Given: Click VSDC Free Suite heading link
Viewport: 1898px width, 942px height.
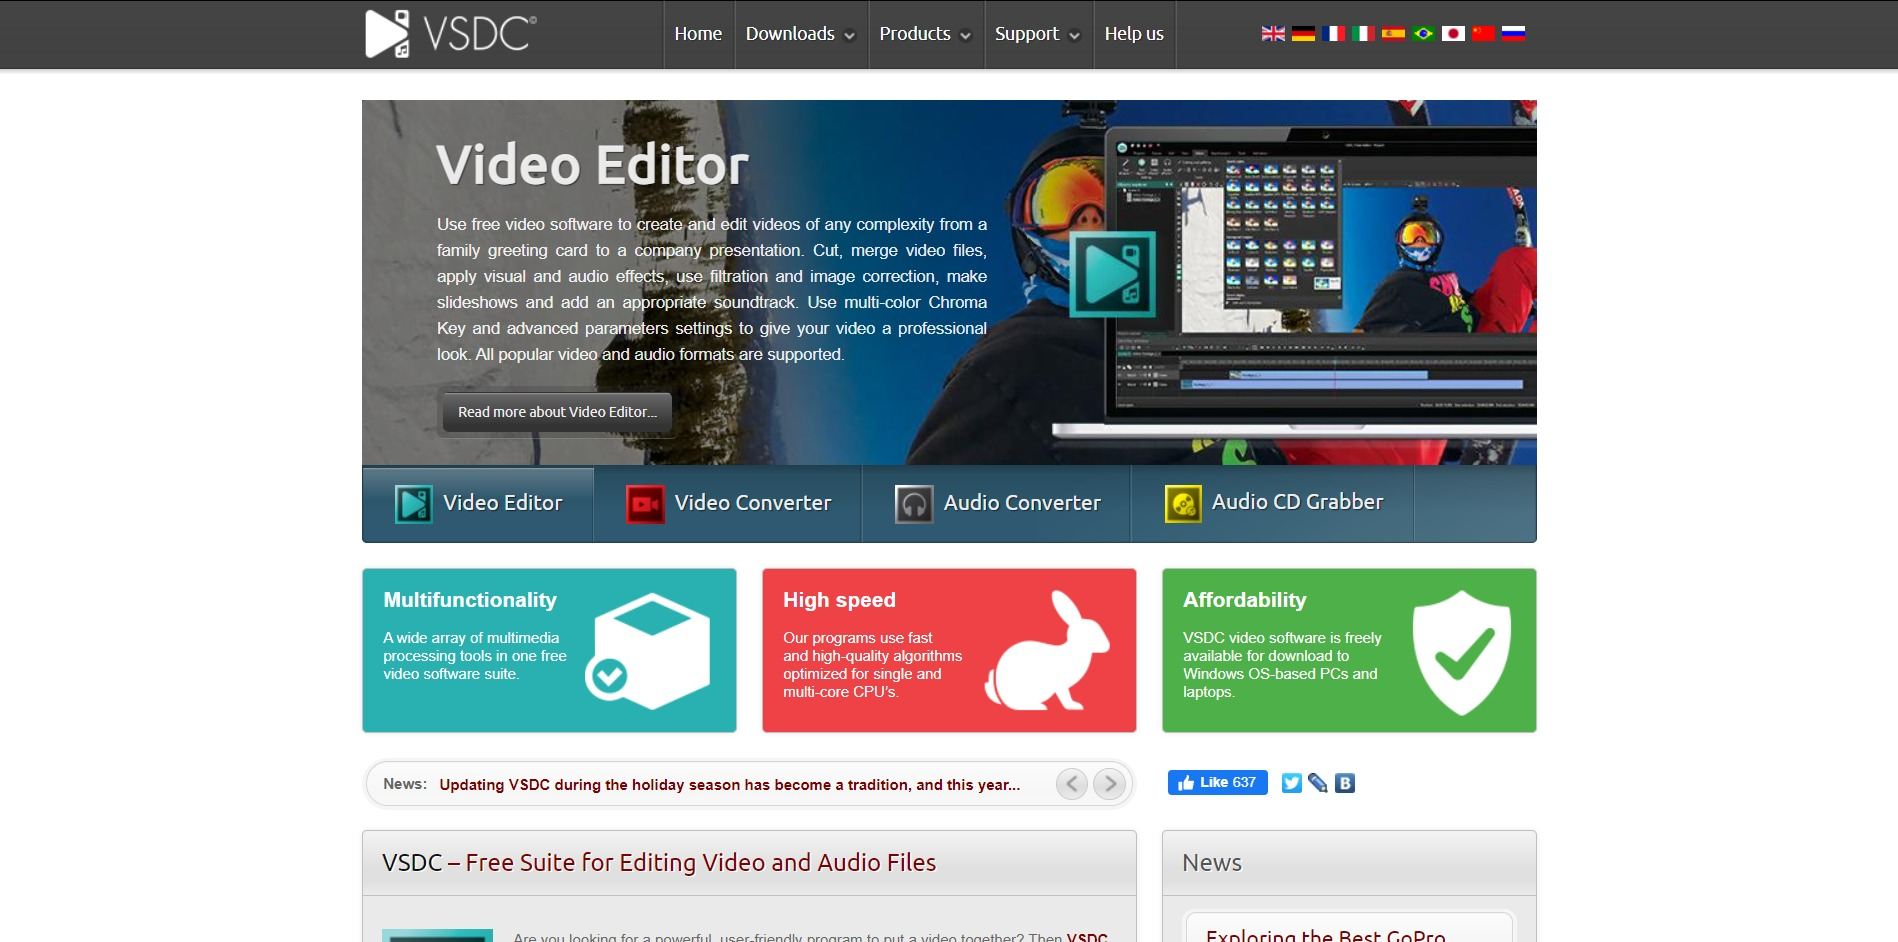Looking at the screenshot, I should (x=659, y=863).
